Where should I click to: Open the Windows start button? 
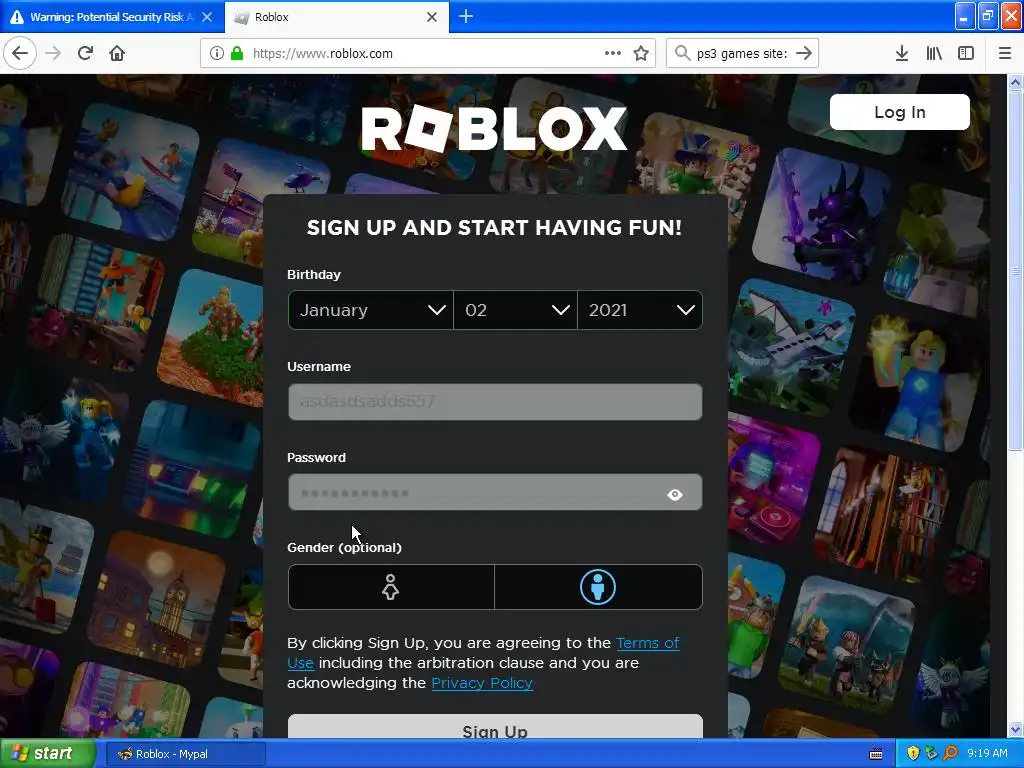(48, 754)
